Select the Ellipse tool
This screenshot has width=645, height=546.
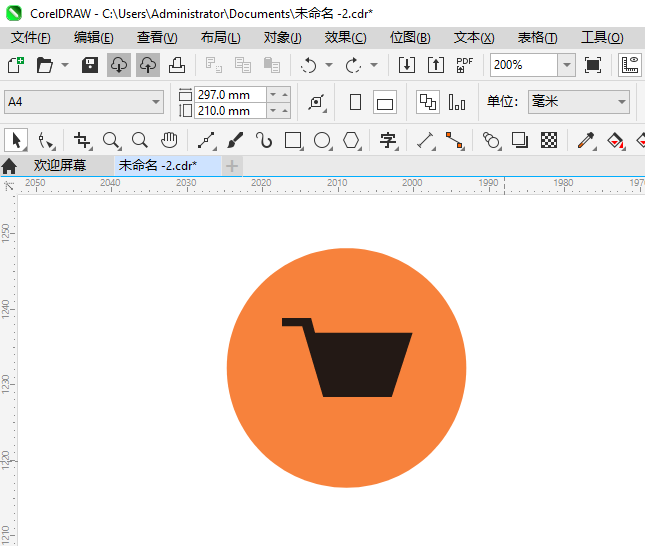[322, 140]
